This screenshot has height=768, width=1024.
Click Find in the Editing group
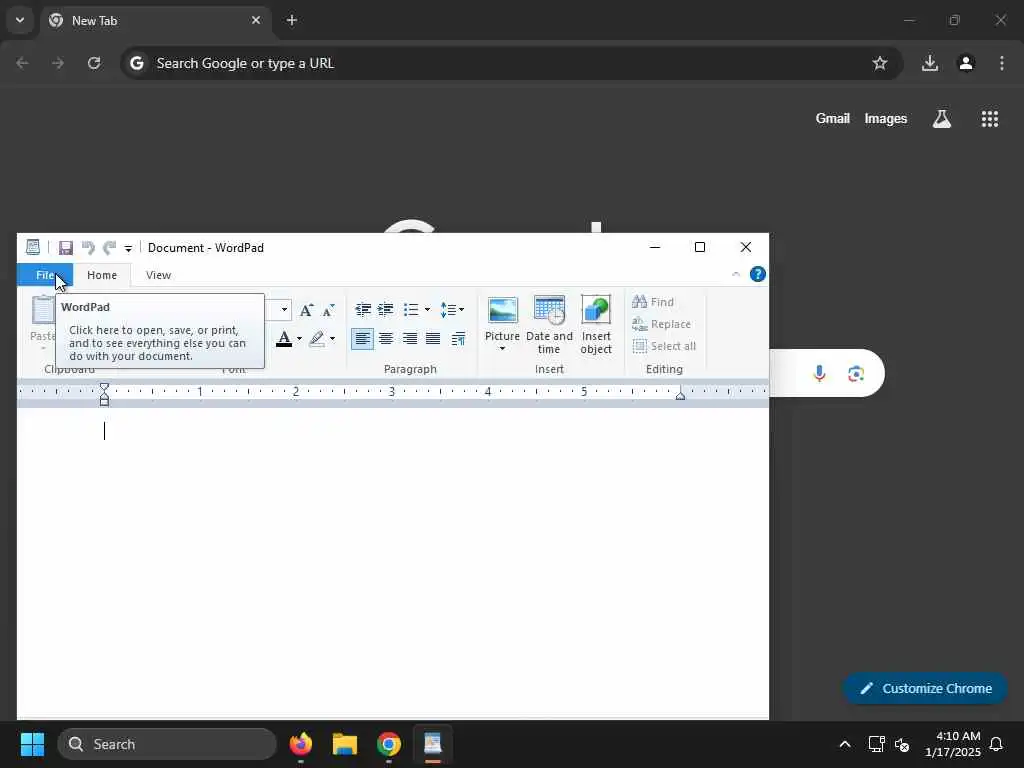[x=652, y=302]
